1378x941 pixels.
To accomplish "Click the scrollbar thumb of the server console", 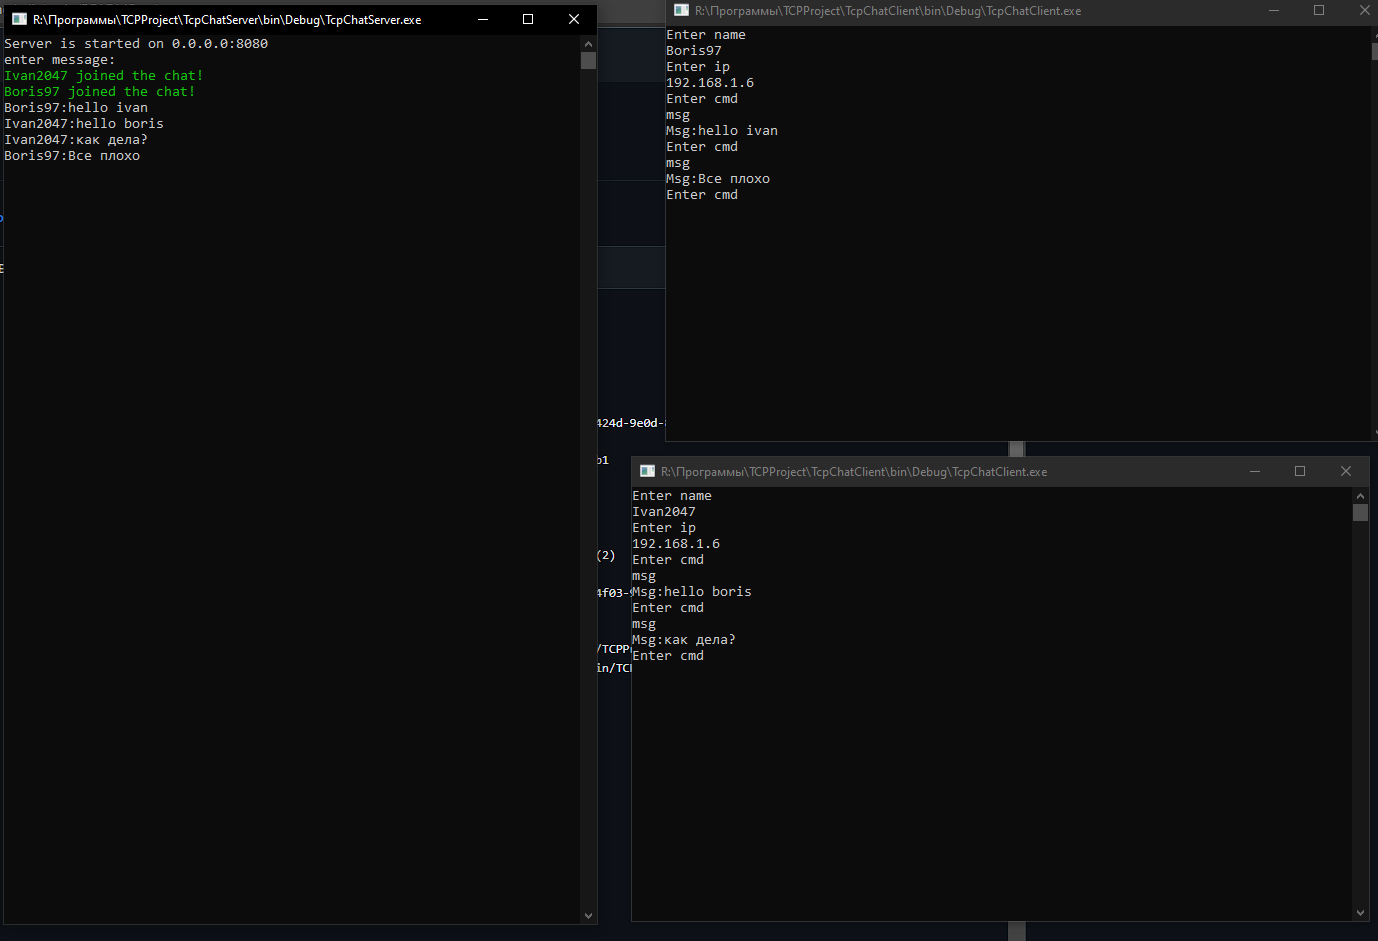I will point(588,60).
